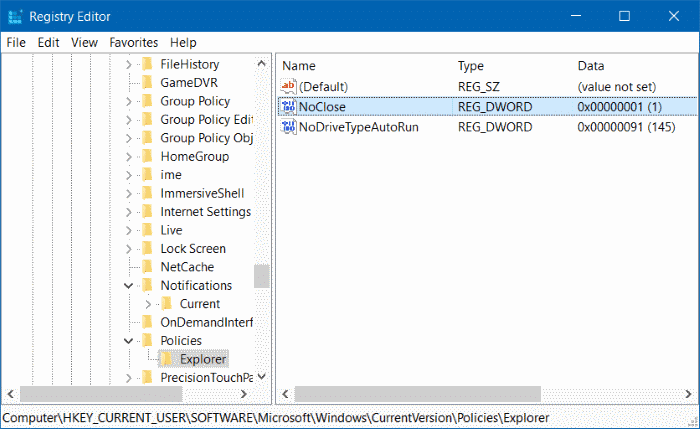Viewport: 700px width, 429px height.
Task: Expand the PrecisionTouchPa key
Action: click(x=129, y=378)
